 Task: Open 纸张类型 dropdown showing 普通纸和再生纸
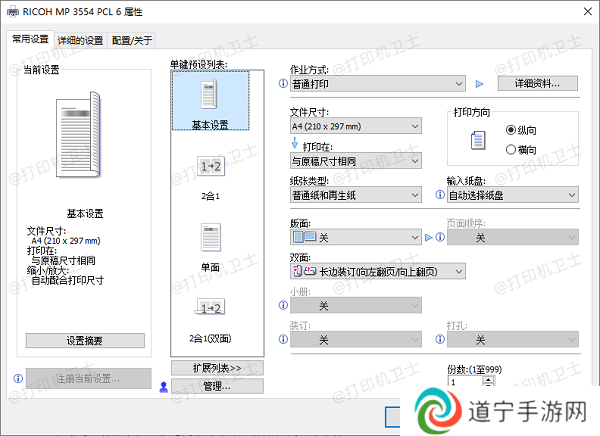356,195
